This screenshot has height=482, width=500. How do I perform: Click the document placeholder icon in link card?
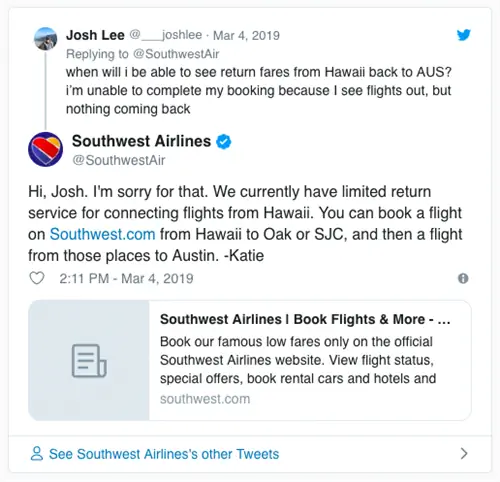(x=89, y=361)
